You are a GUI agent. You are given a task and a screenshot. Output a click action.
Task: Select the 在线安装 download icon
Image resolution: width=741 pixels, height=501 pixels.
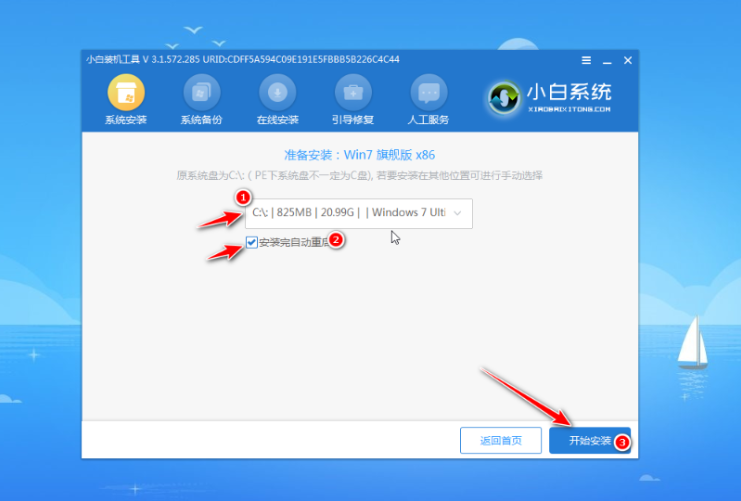(278, 93)
